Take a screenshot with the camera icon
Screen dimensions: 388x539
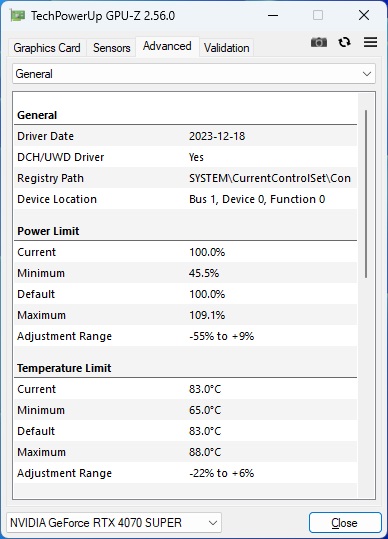[x=319, y=42]
